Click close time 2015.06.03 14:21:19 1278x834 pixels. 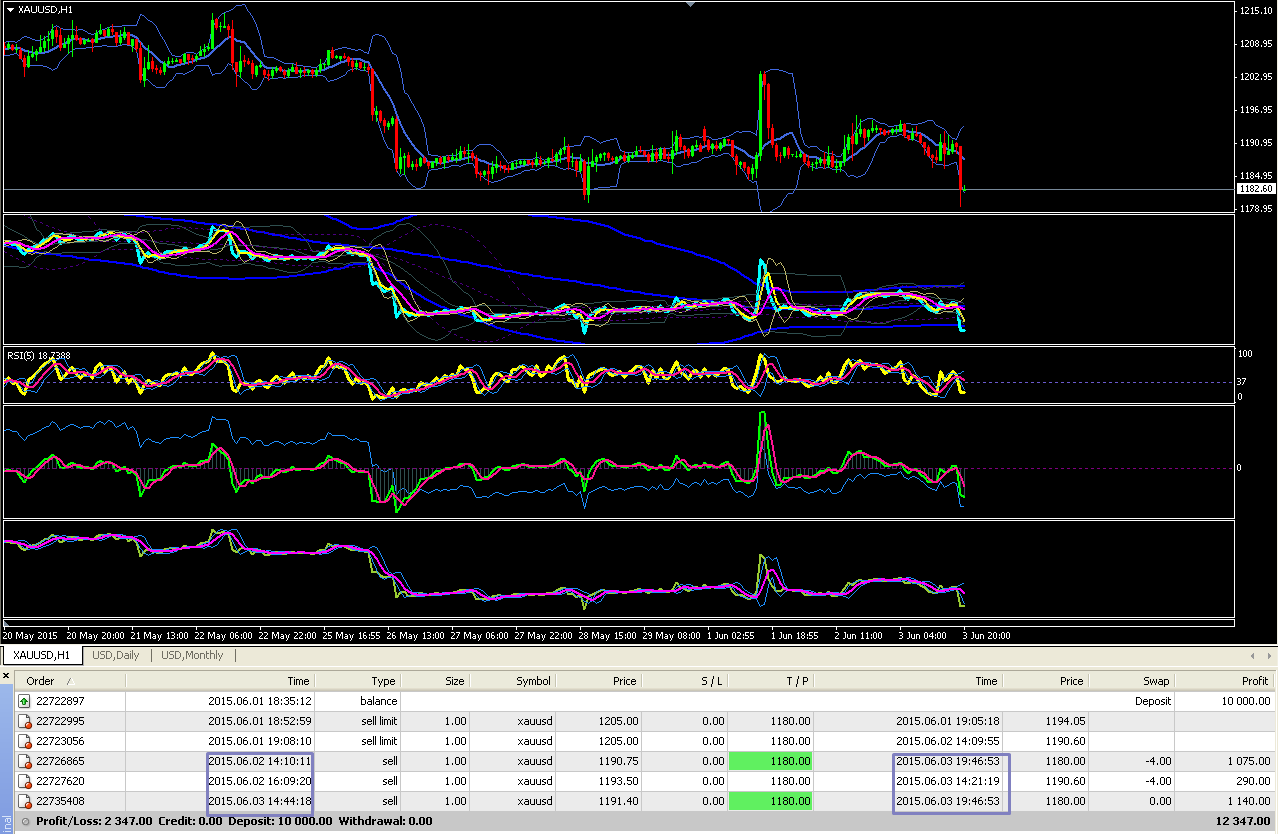946,781
